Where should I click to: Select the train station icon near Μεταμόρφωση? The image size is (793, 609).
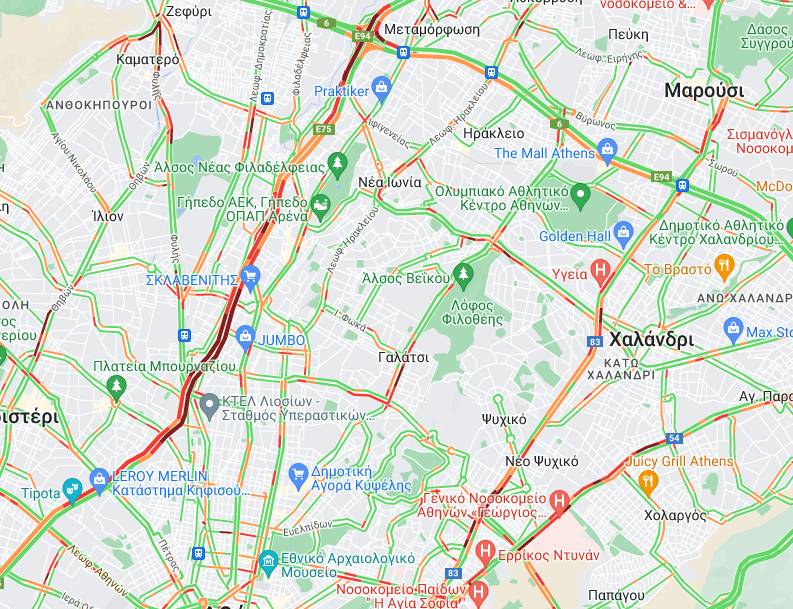point(403,53)
